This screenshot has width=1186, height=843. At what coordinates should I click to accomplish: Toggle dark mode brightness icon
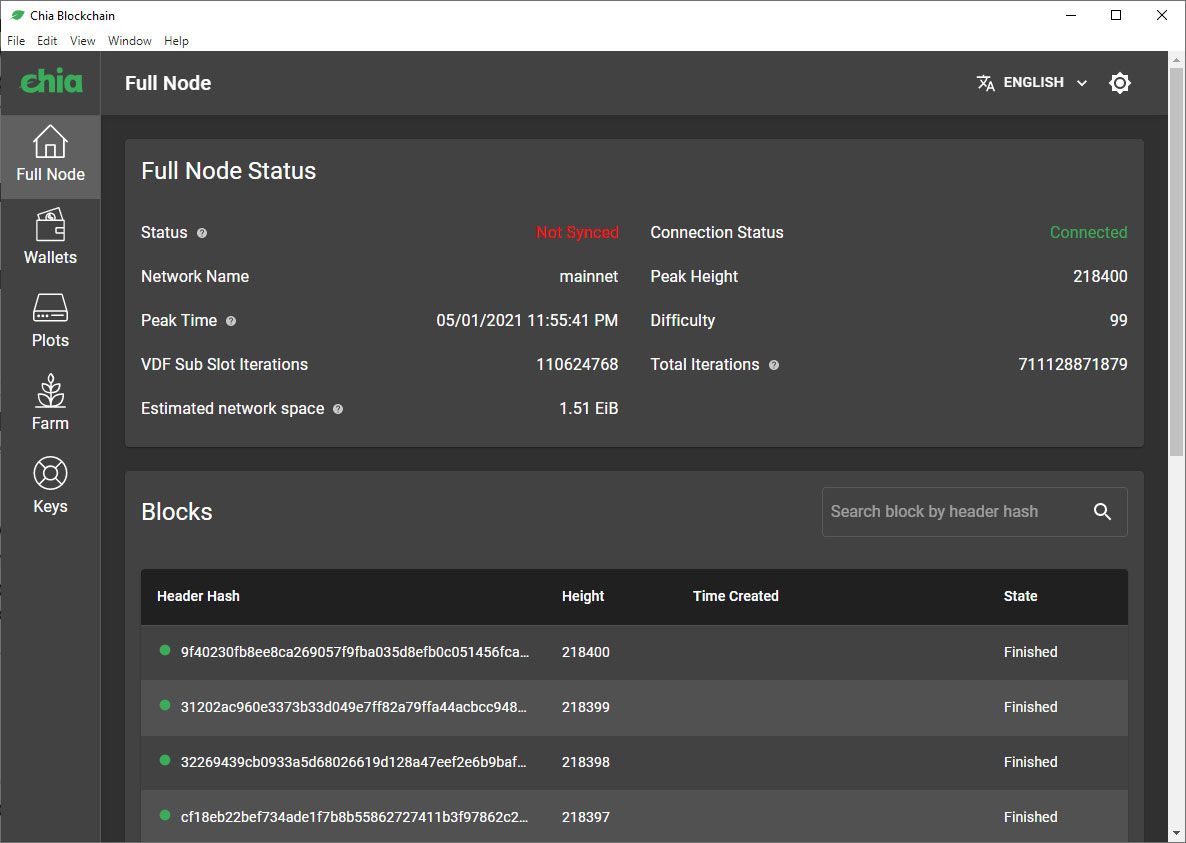1120,83
